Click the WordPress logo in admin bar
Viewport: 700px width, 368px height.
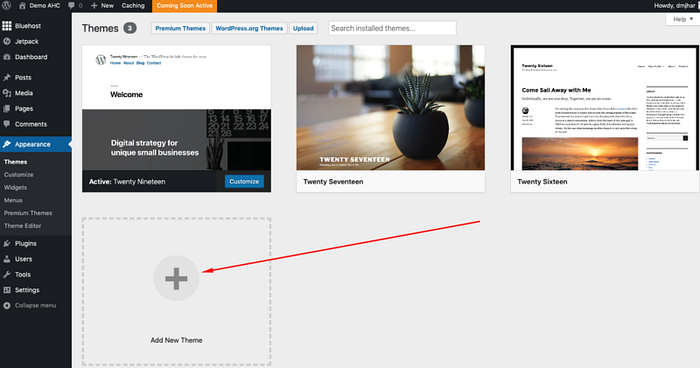point(6,6)
